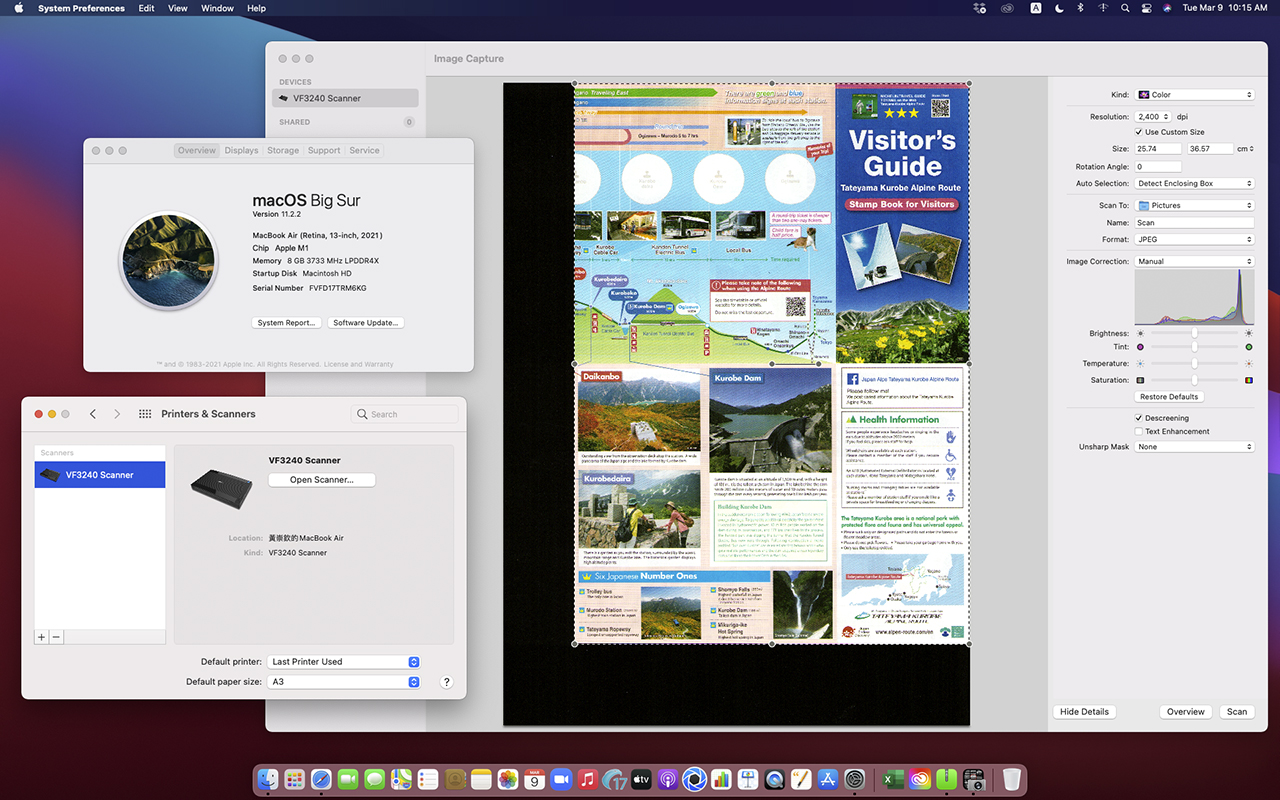Click the plus button to add a scanner
The height and width of the screenshot is (800, 1280).
[42, 637]
